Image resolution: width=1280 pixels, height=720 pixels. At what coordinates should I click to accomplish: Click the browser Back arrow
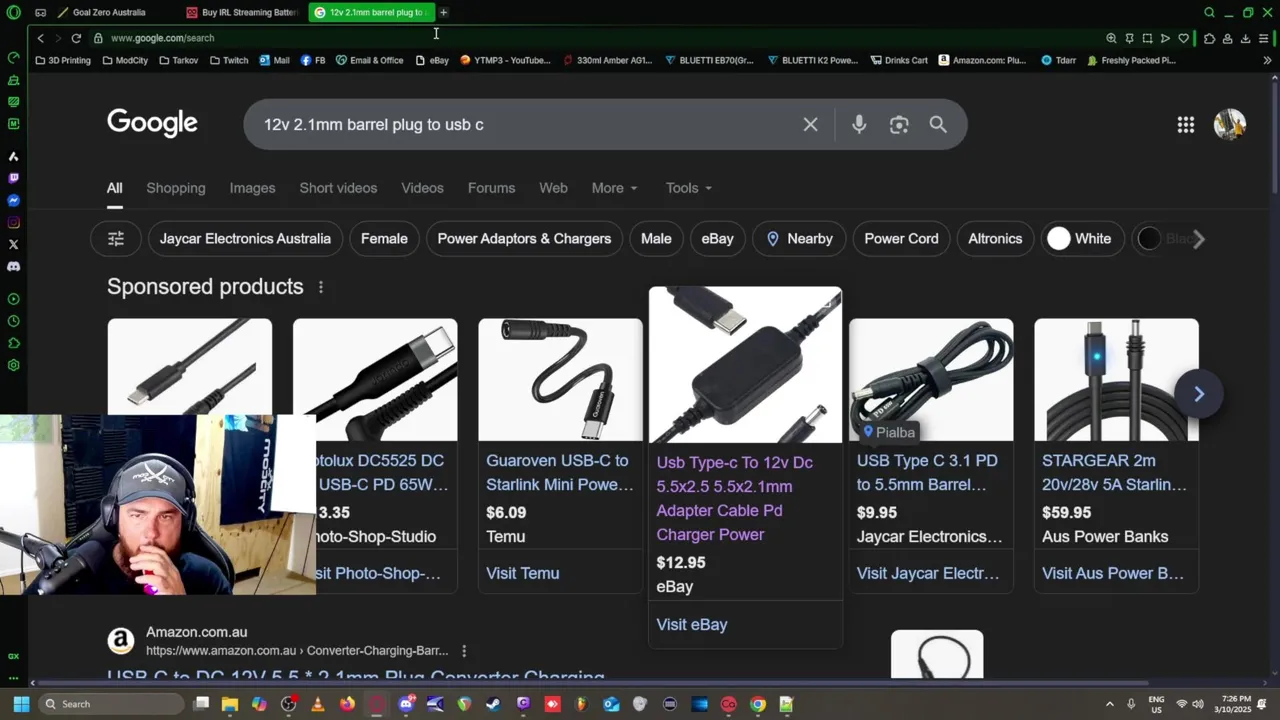(40, 38)
